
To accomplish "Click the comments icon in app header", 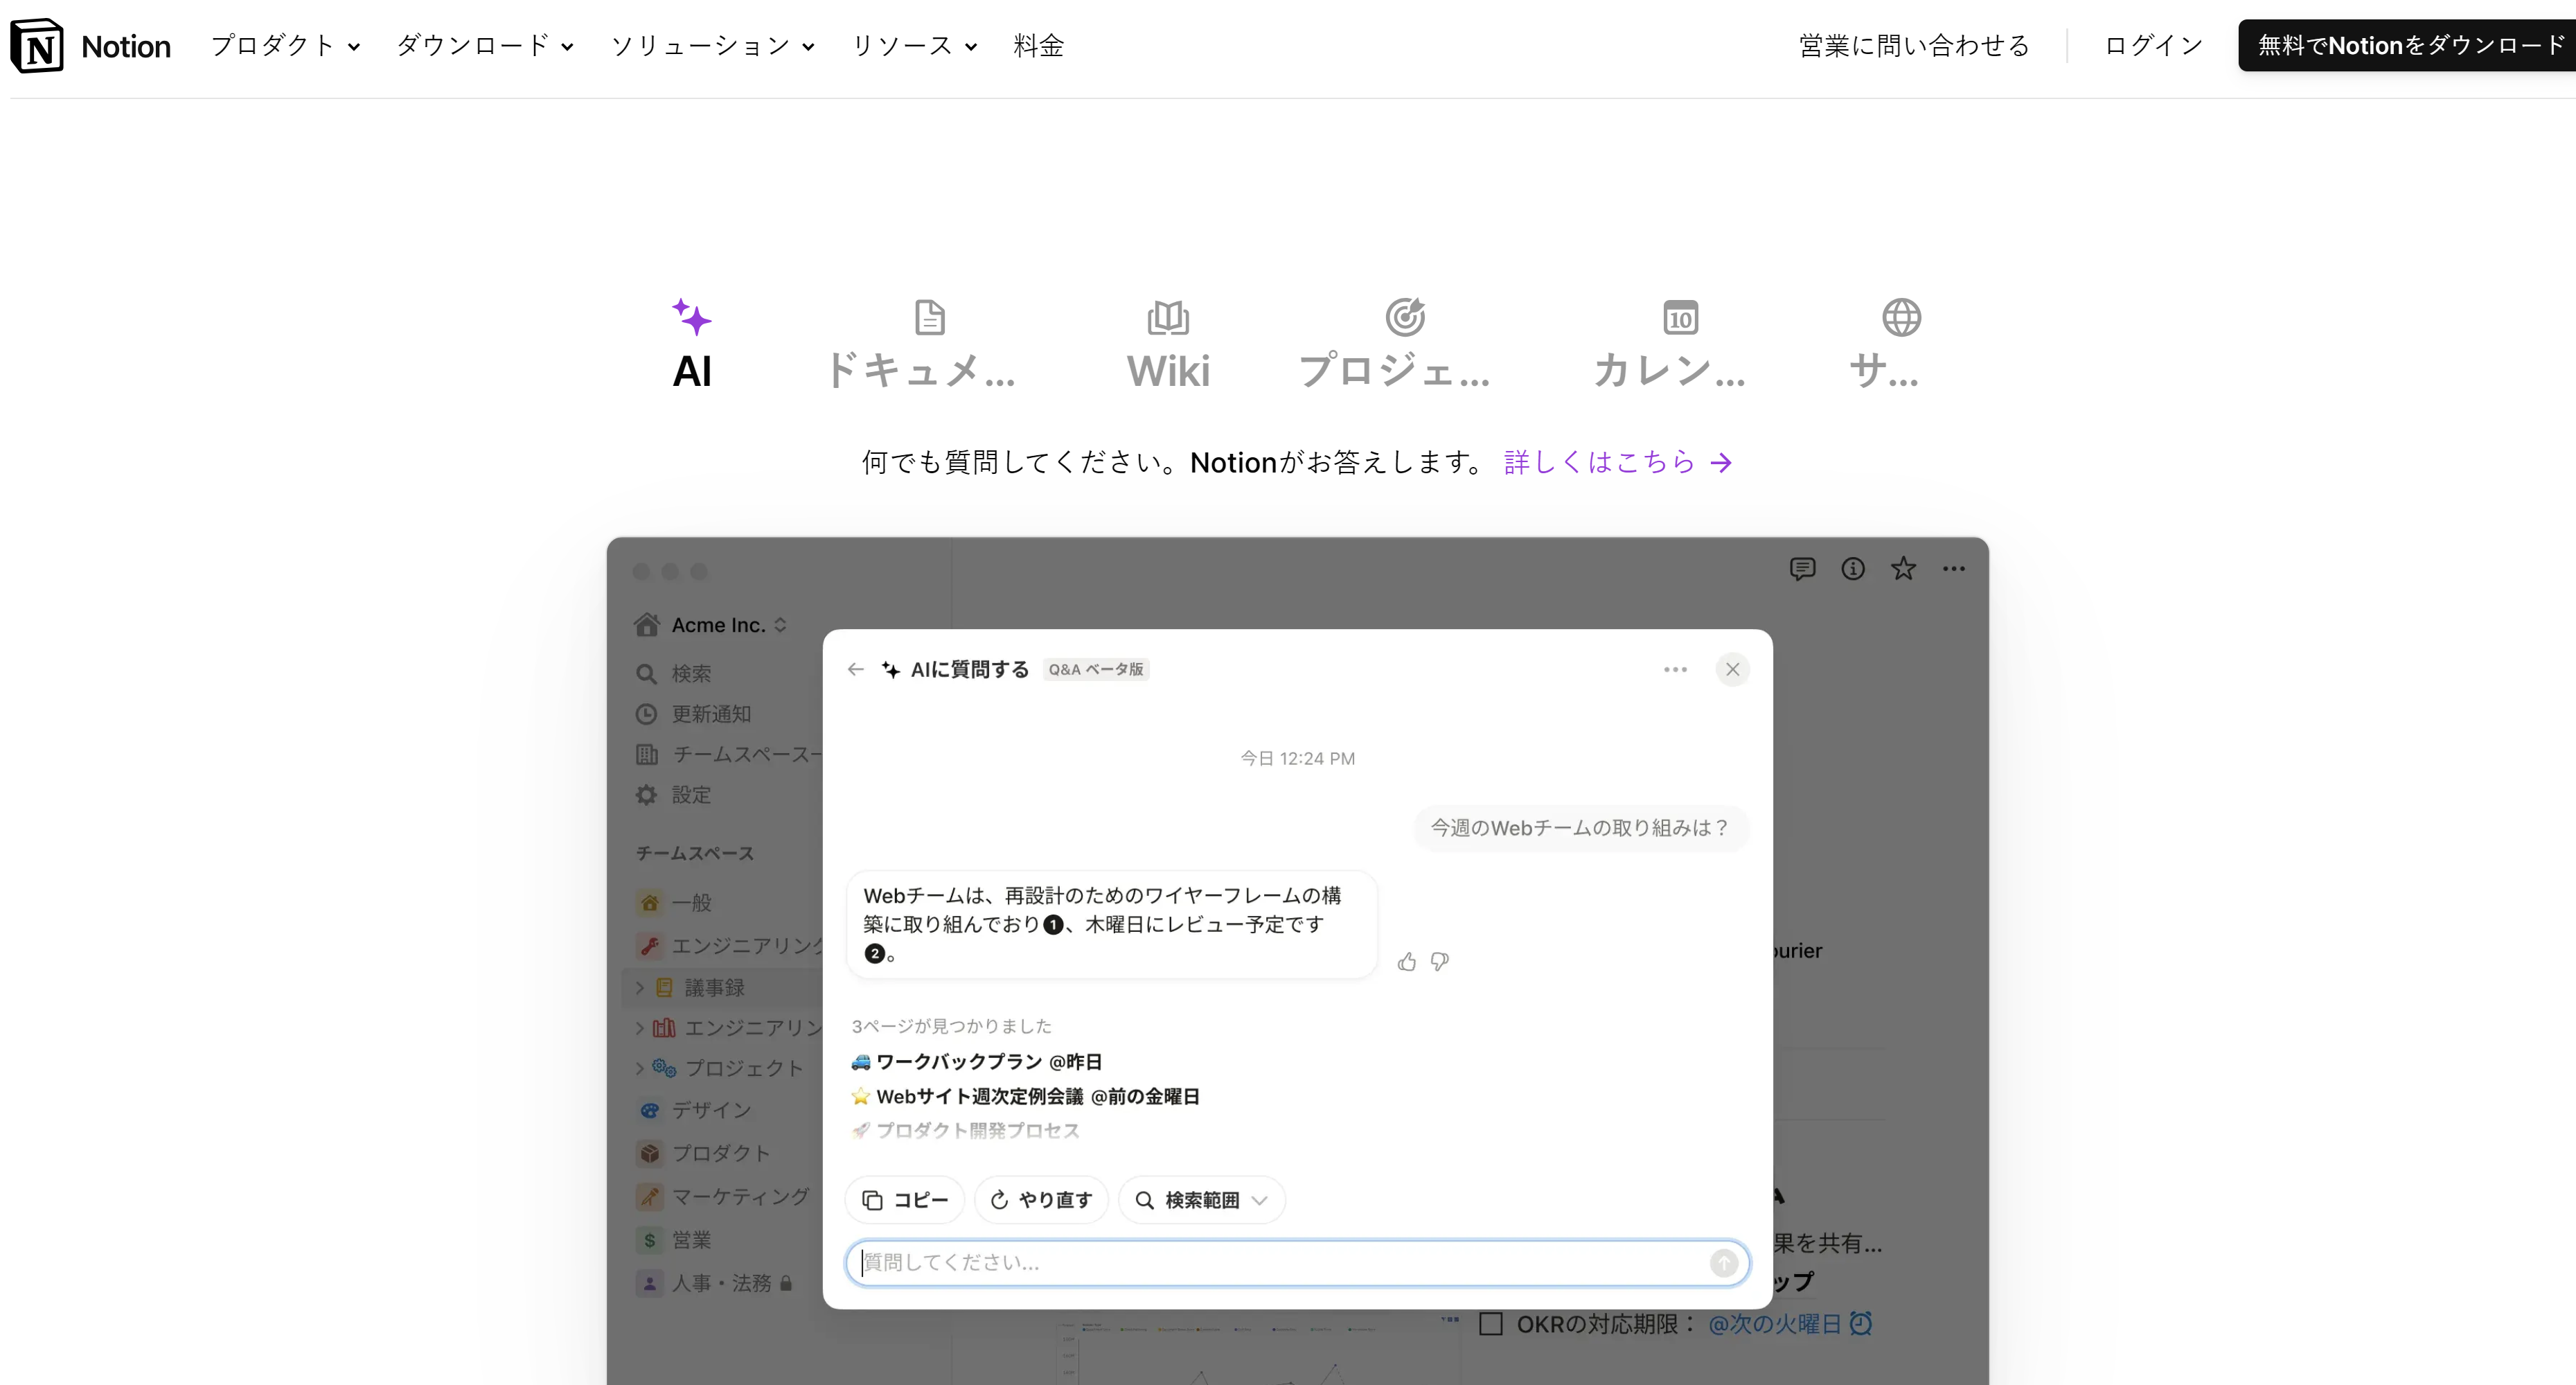I will tap(1802, 569).
